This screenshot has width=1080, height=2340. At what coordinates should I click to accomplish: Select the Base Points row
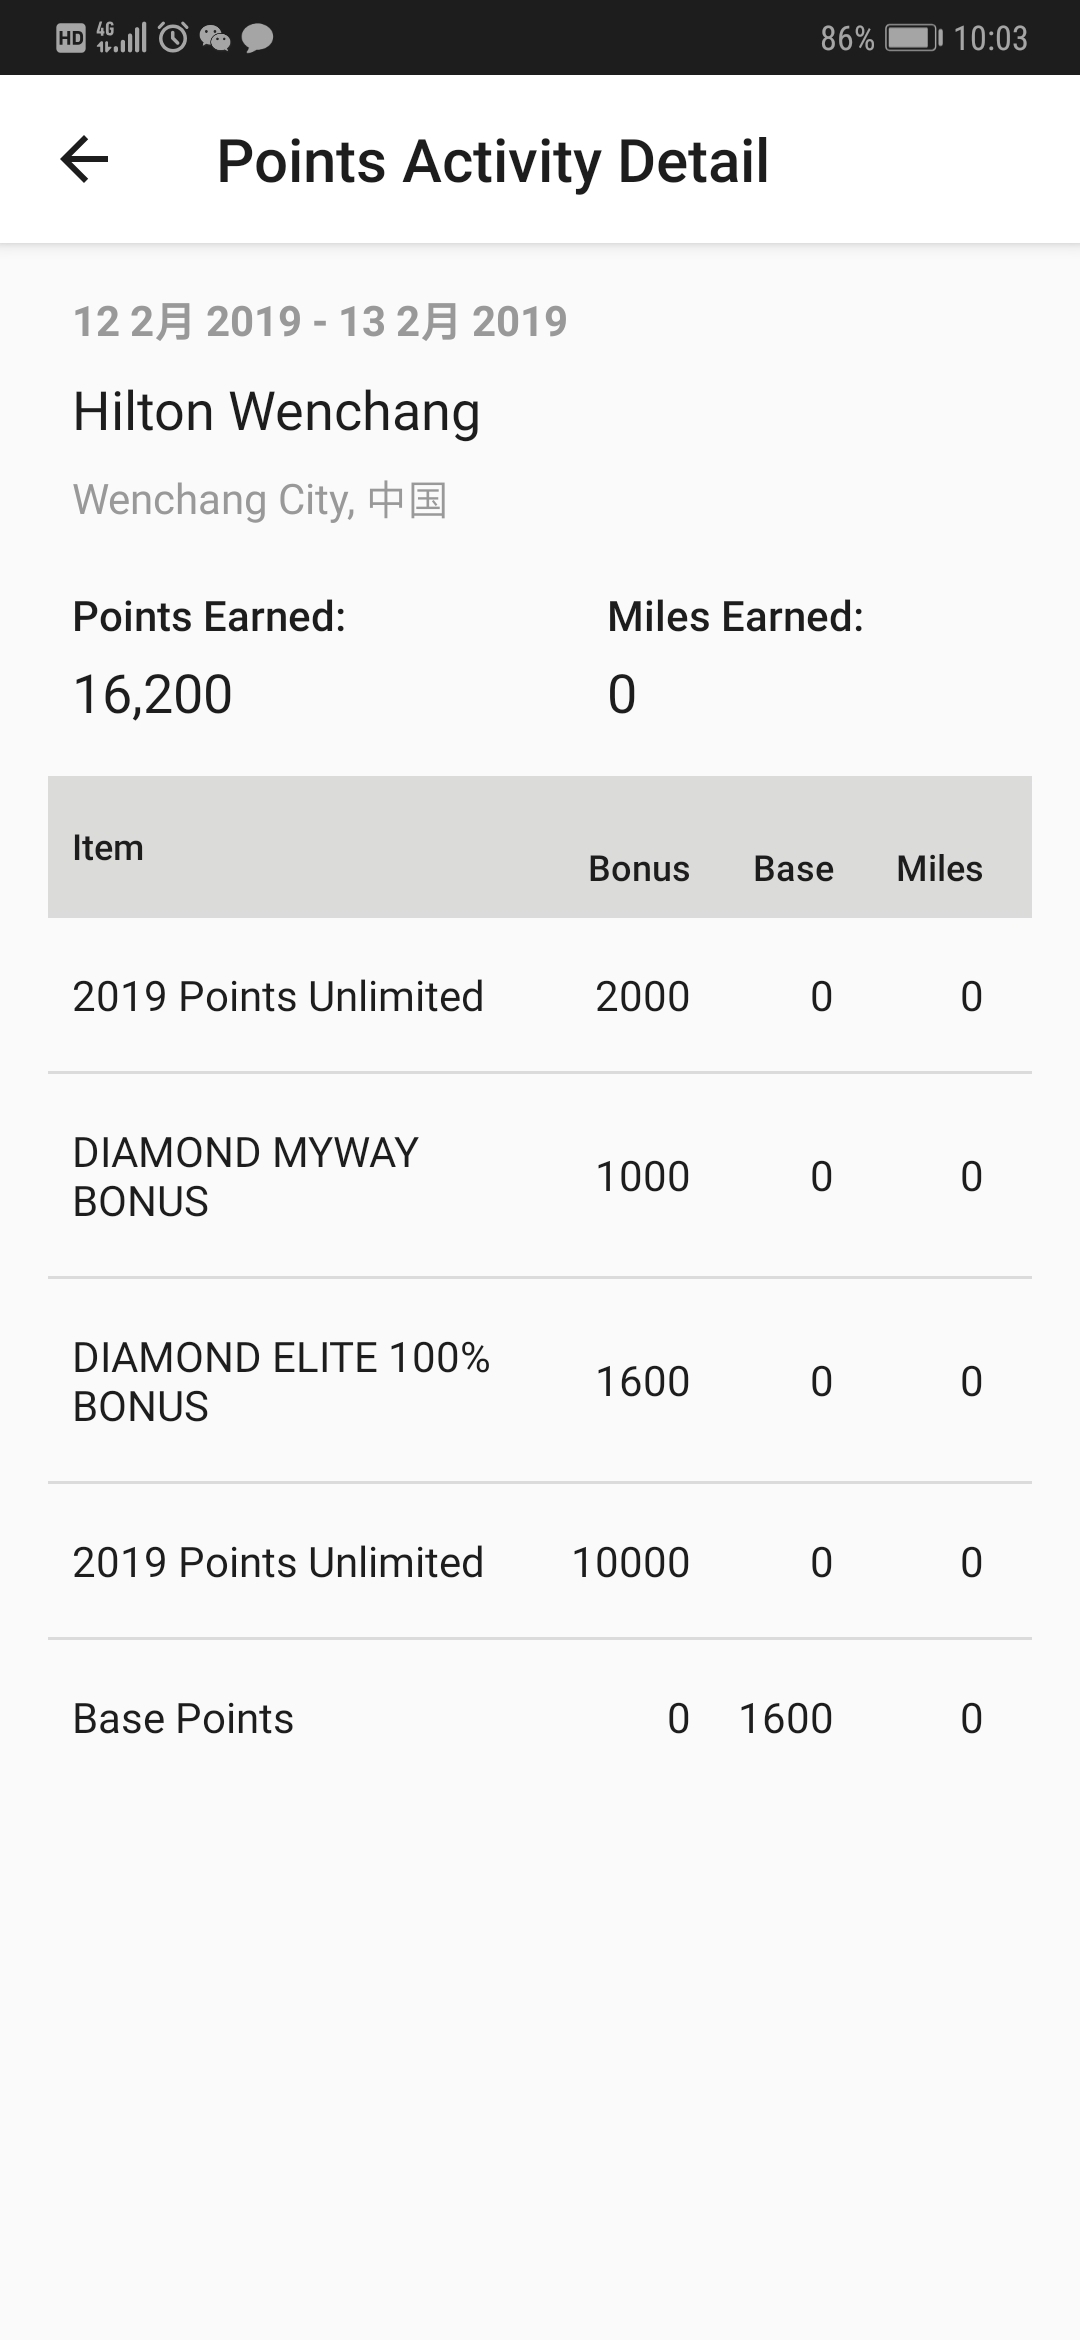tap(540, 1719)
